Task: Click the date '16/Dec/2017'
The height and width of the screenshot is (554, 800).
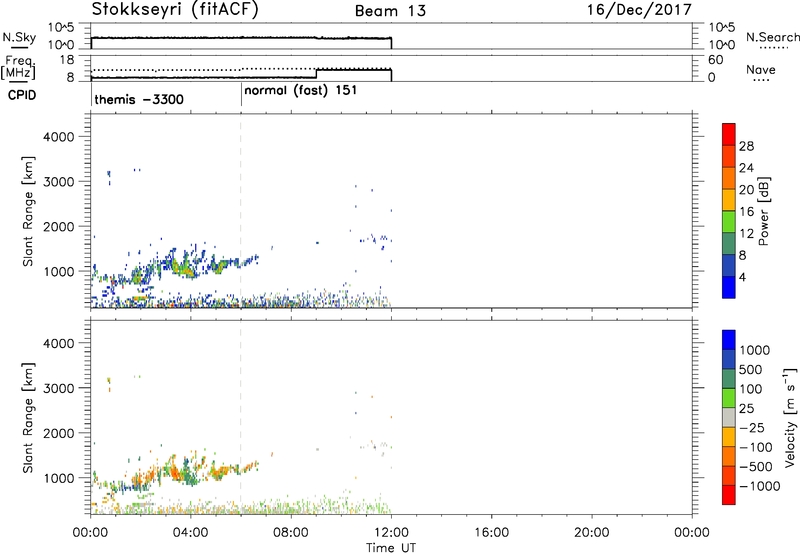Action: coord(639,9)
